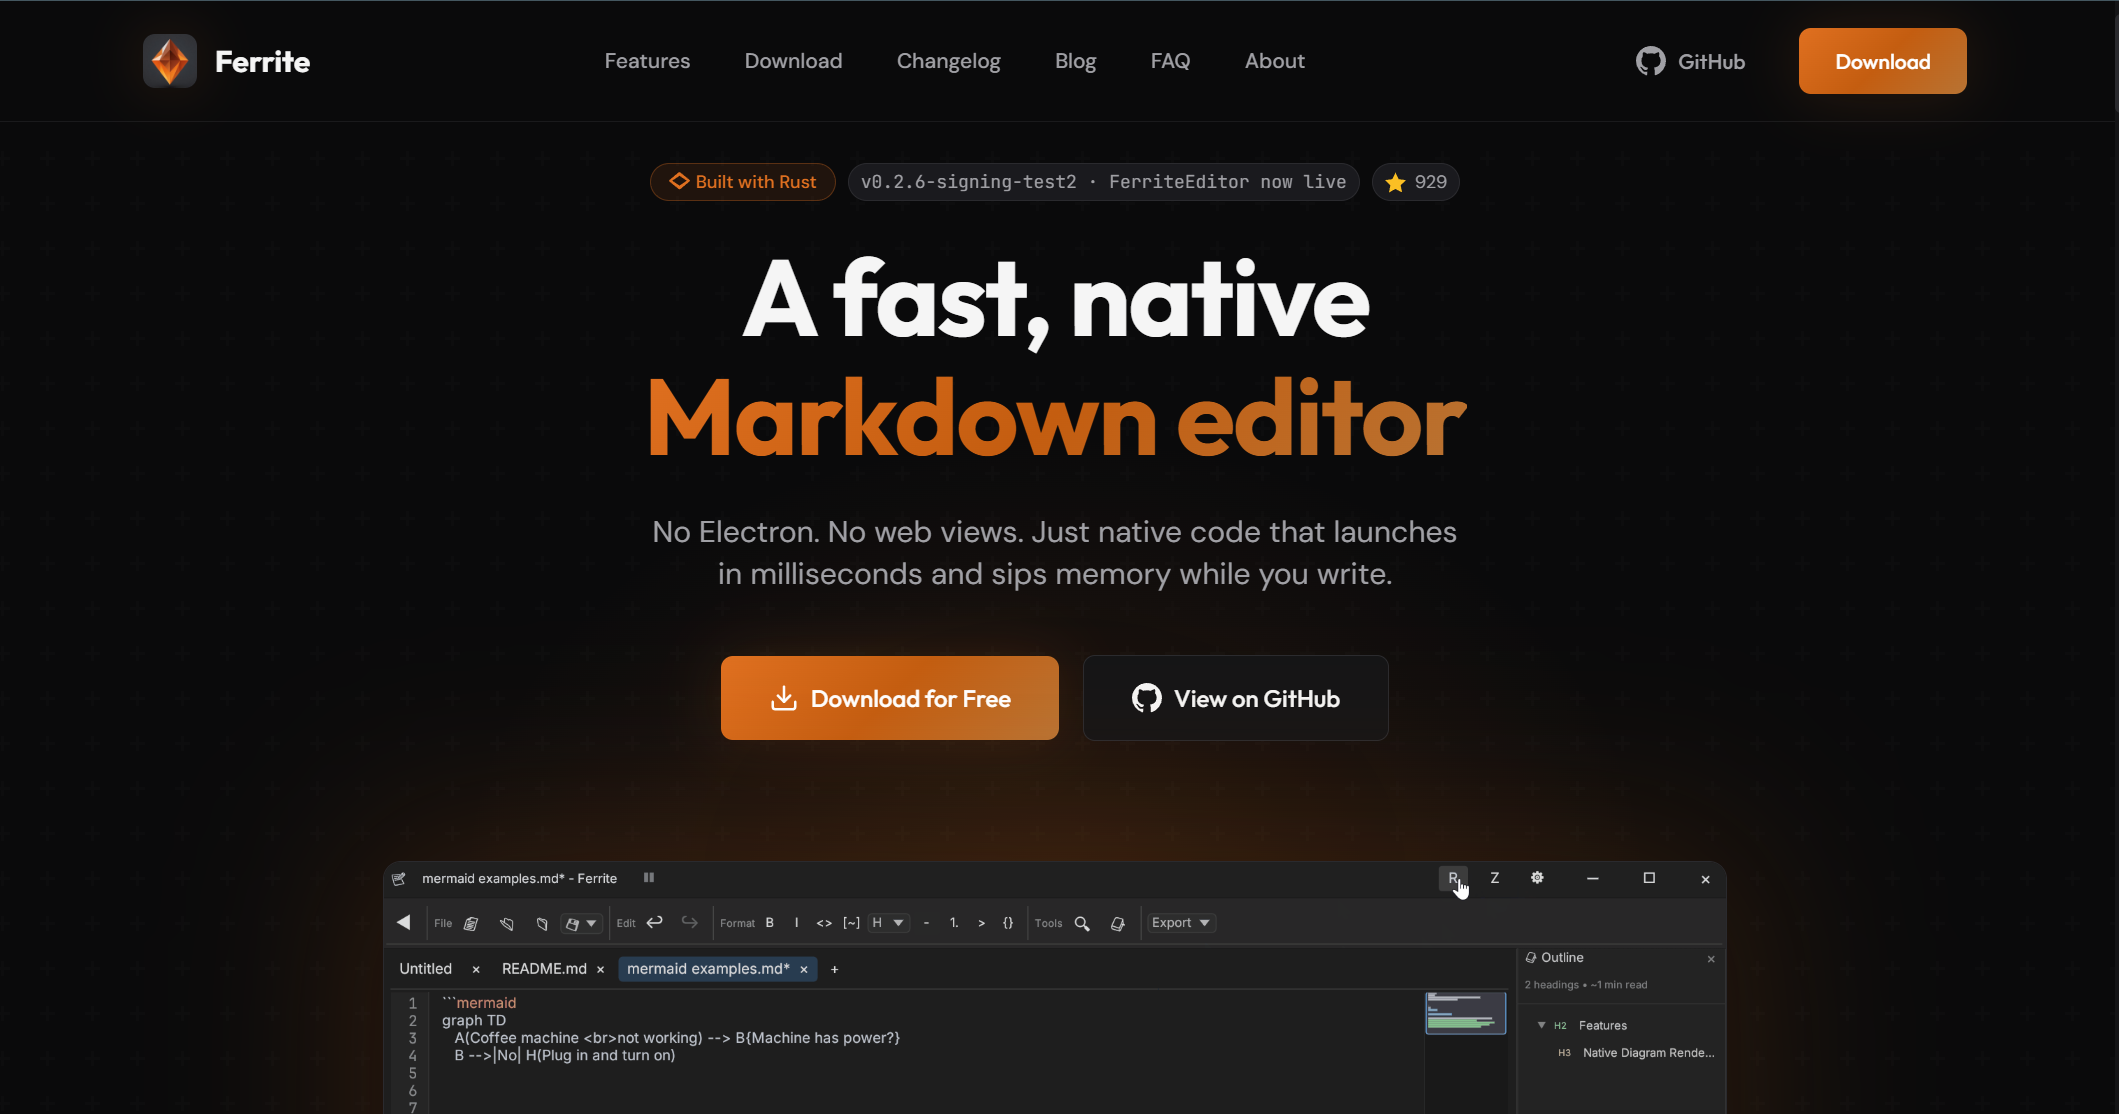Click the star count badge

pyautogui.click(x=1416, y=182)
